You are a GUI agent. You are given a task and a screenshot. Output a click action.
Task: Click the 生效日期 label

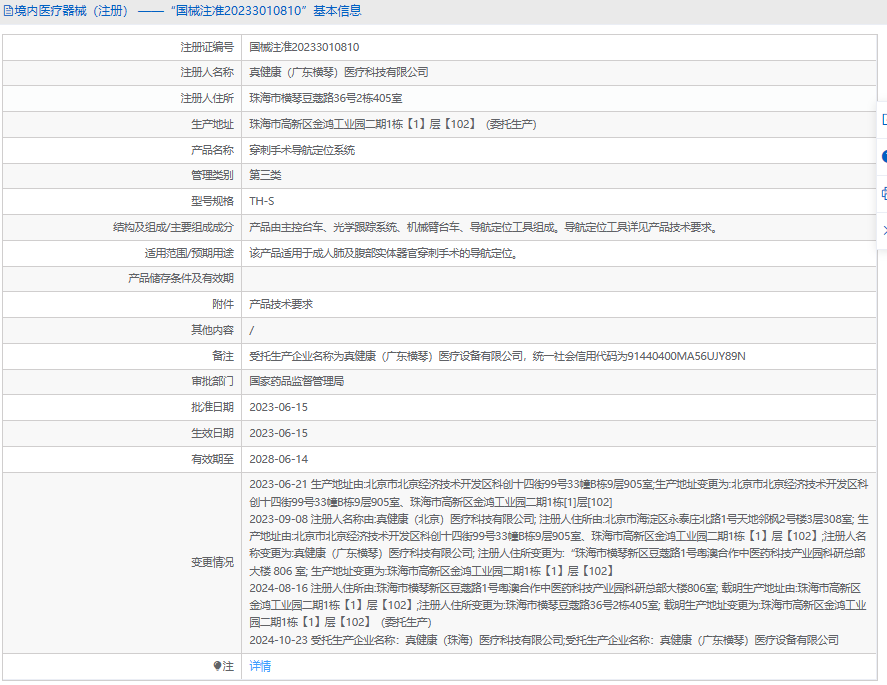pos(212,433)
